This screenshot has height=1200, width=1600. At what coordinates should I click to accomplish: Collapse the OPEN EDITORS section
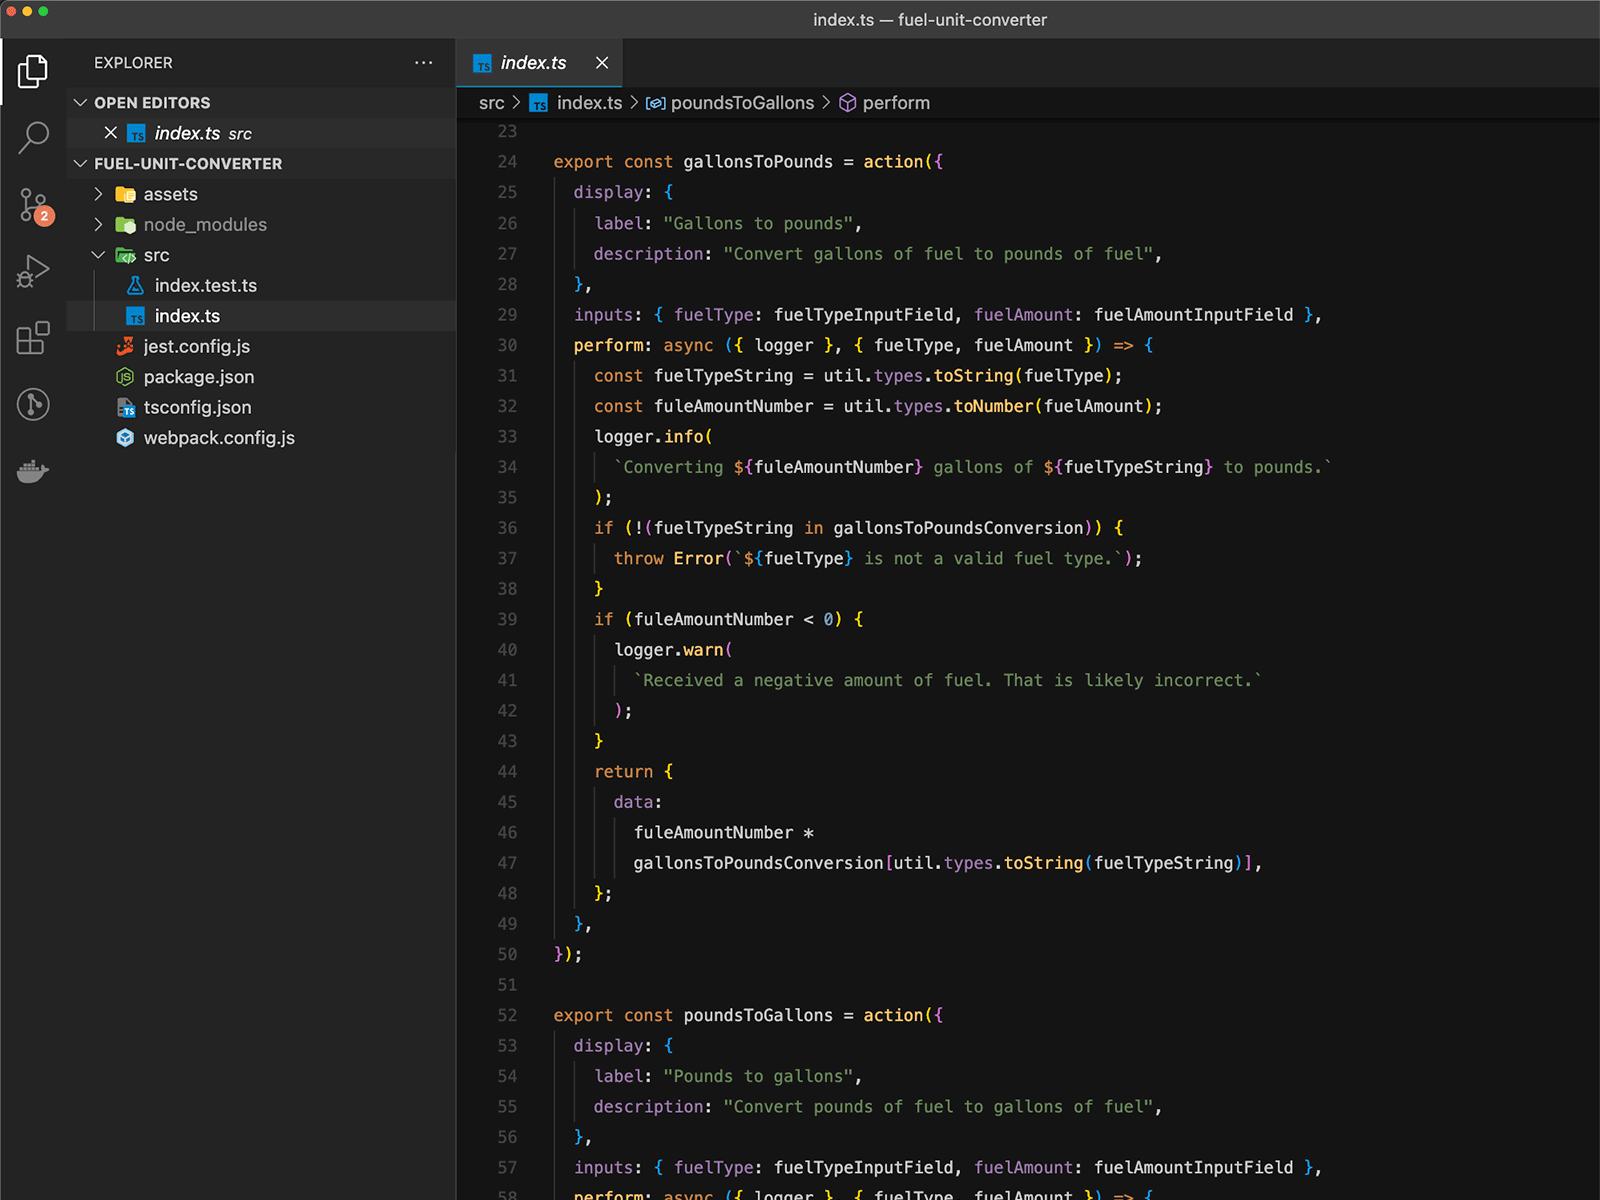(80, 102)
